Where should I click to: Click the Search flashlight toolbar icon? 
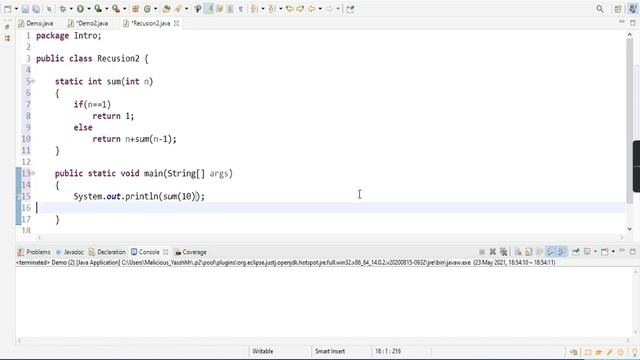click(178, 9)
